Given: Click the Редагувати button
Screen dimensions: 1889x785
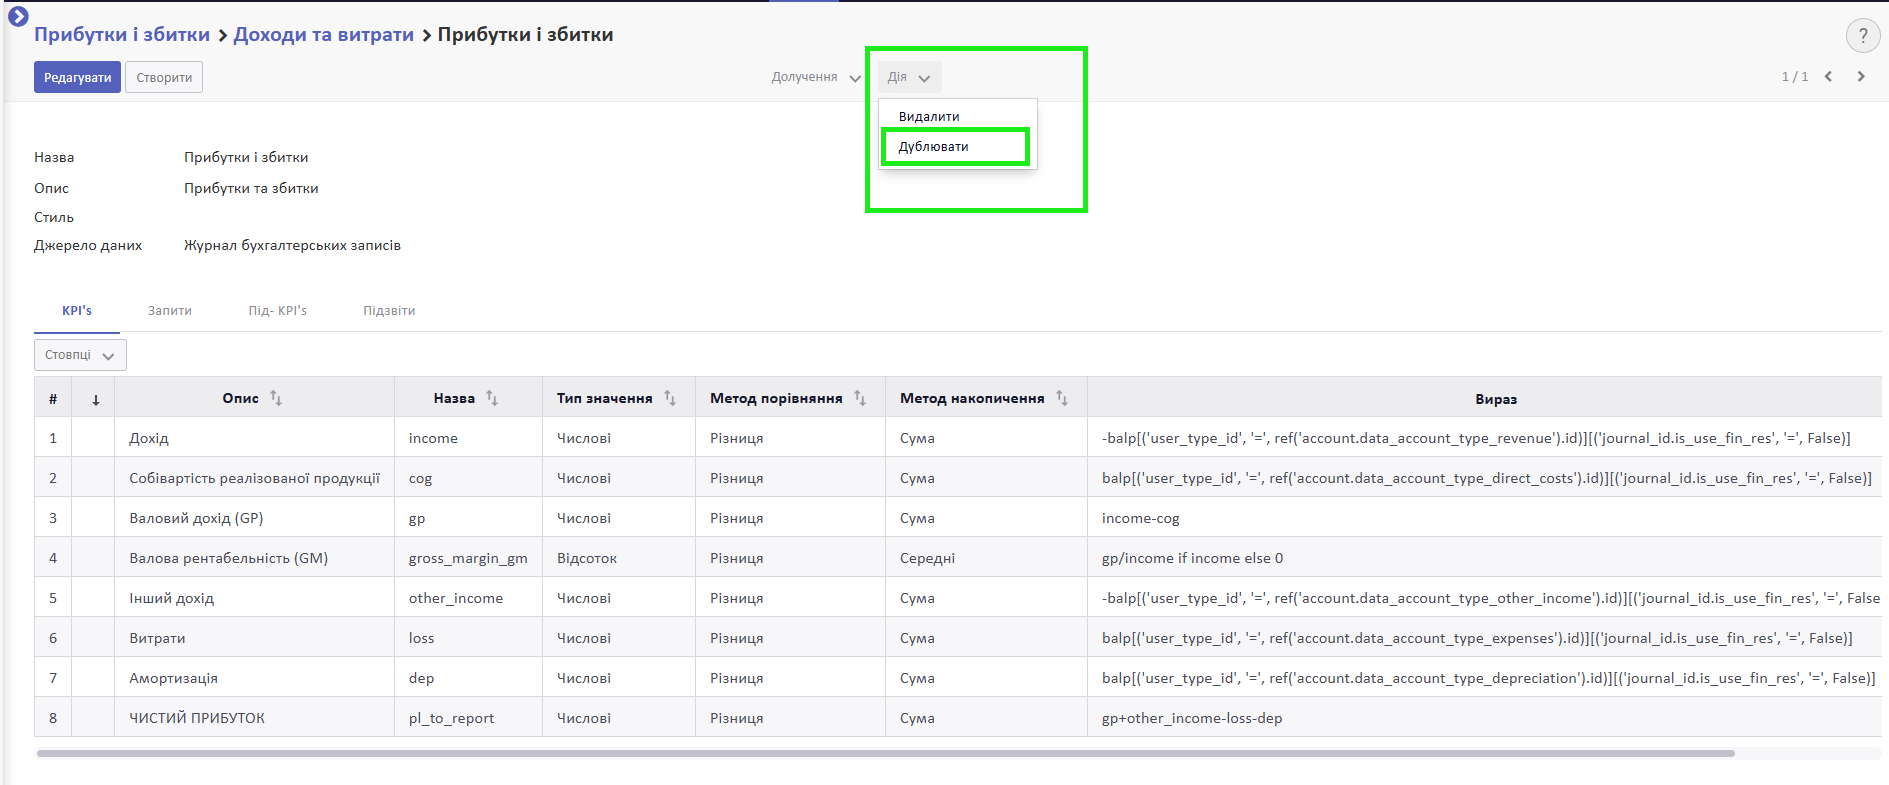Looking at the screenshot, I should (x=77, y=77).
